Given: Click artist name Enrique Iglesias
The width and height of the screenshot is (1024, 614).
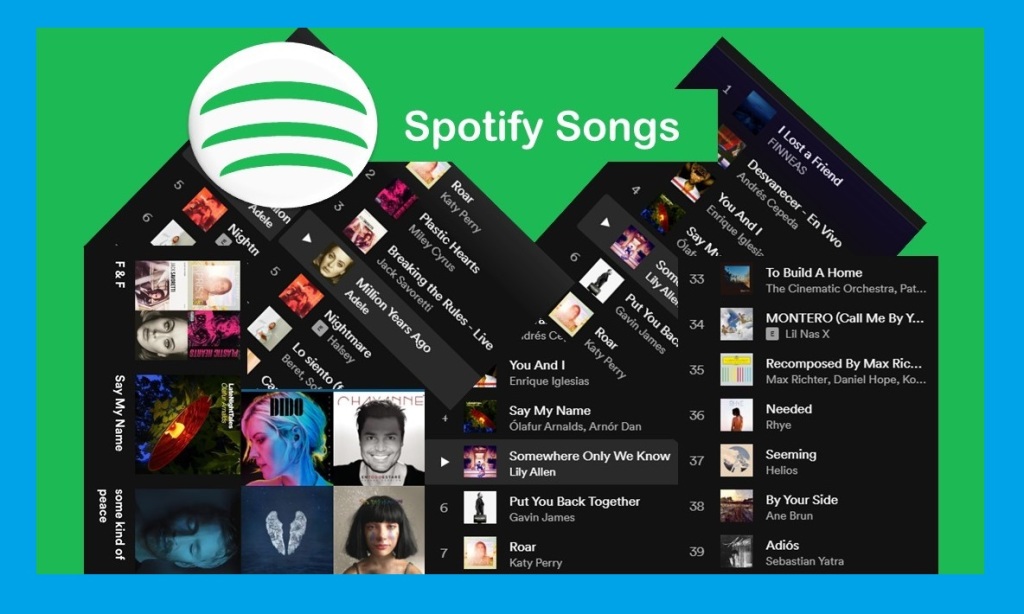Looking at the screenshot, I should point(549,381).
